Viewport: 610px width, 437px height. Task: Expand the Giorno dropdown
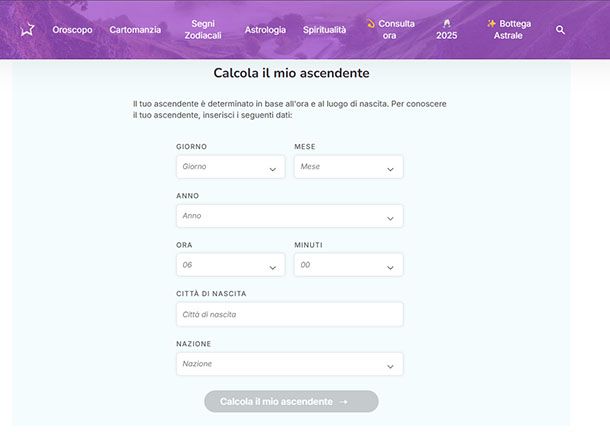230,167
